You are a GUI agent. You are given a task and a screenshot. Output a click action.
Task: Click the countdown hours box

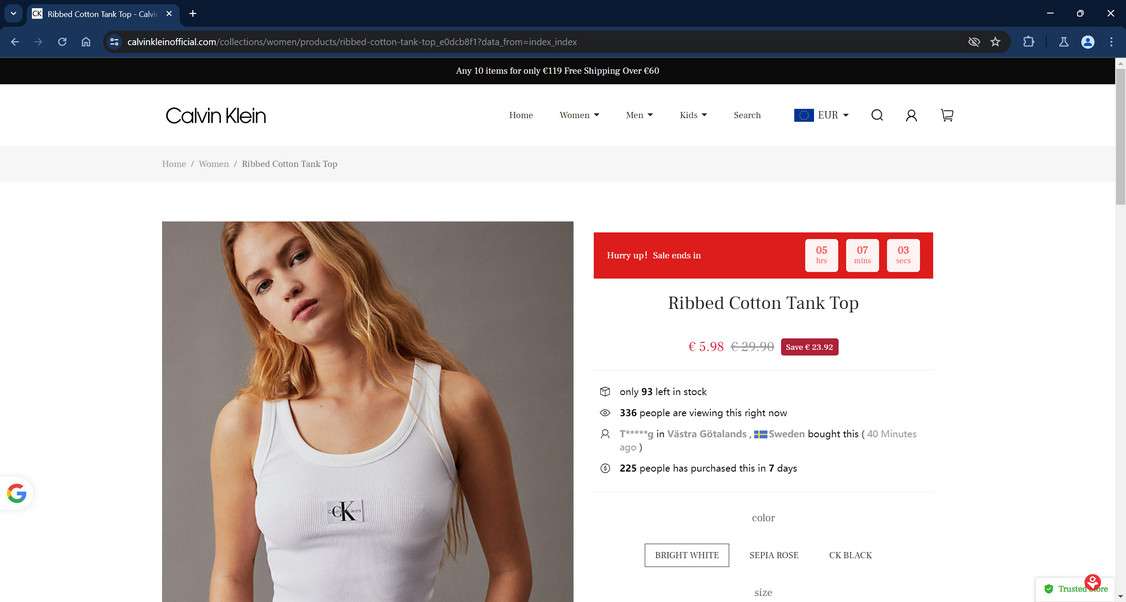[822, 255]
